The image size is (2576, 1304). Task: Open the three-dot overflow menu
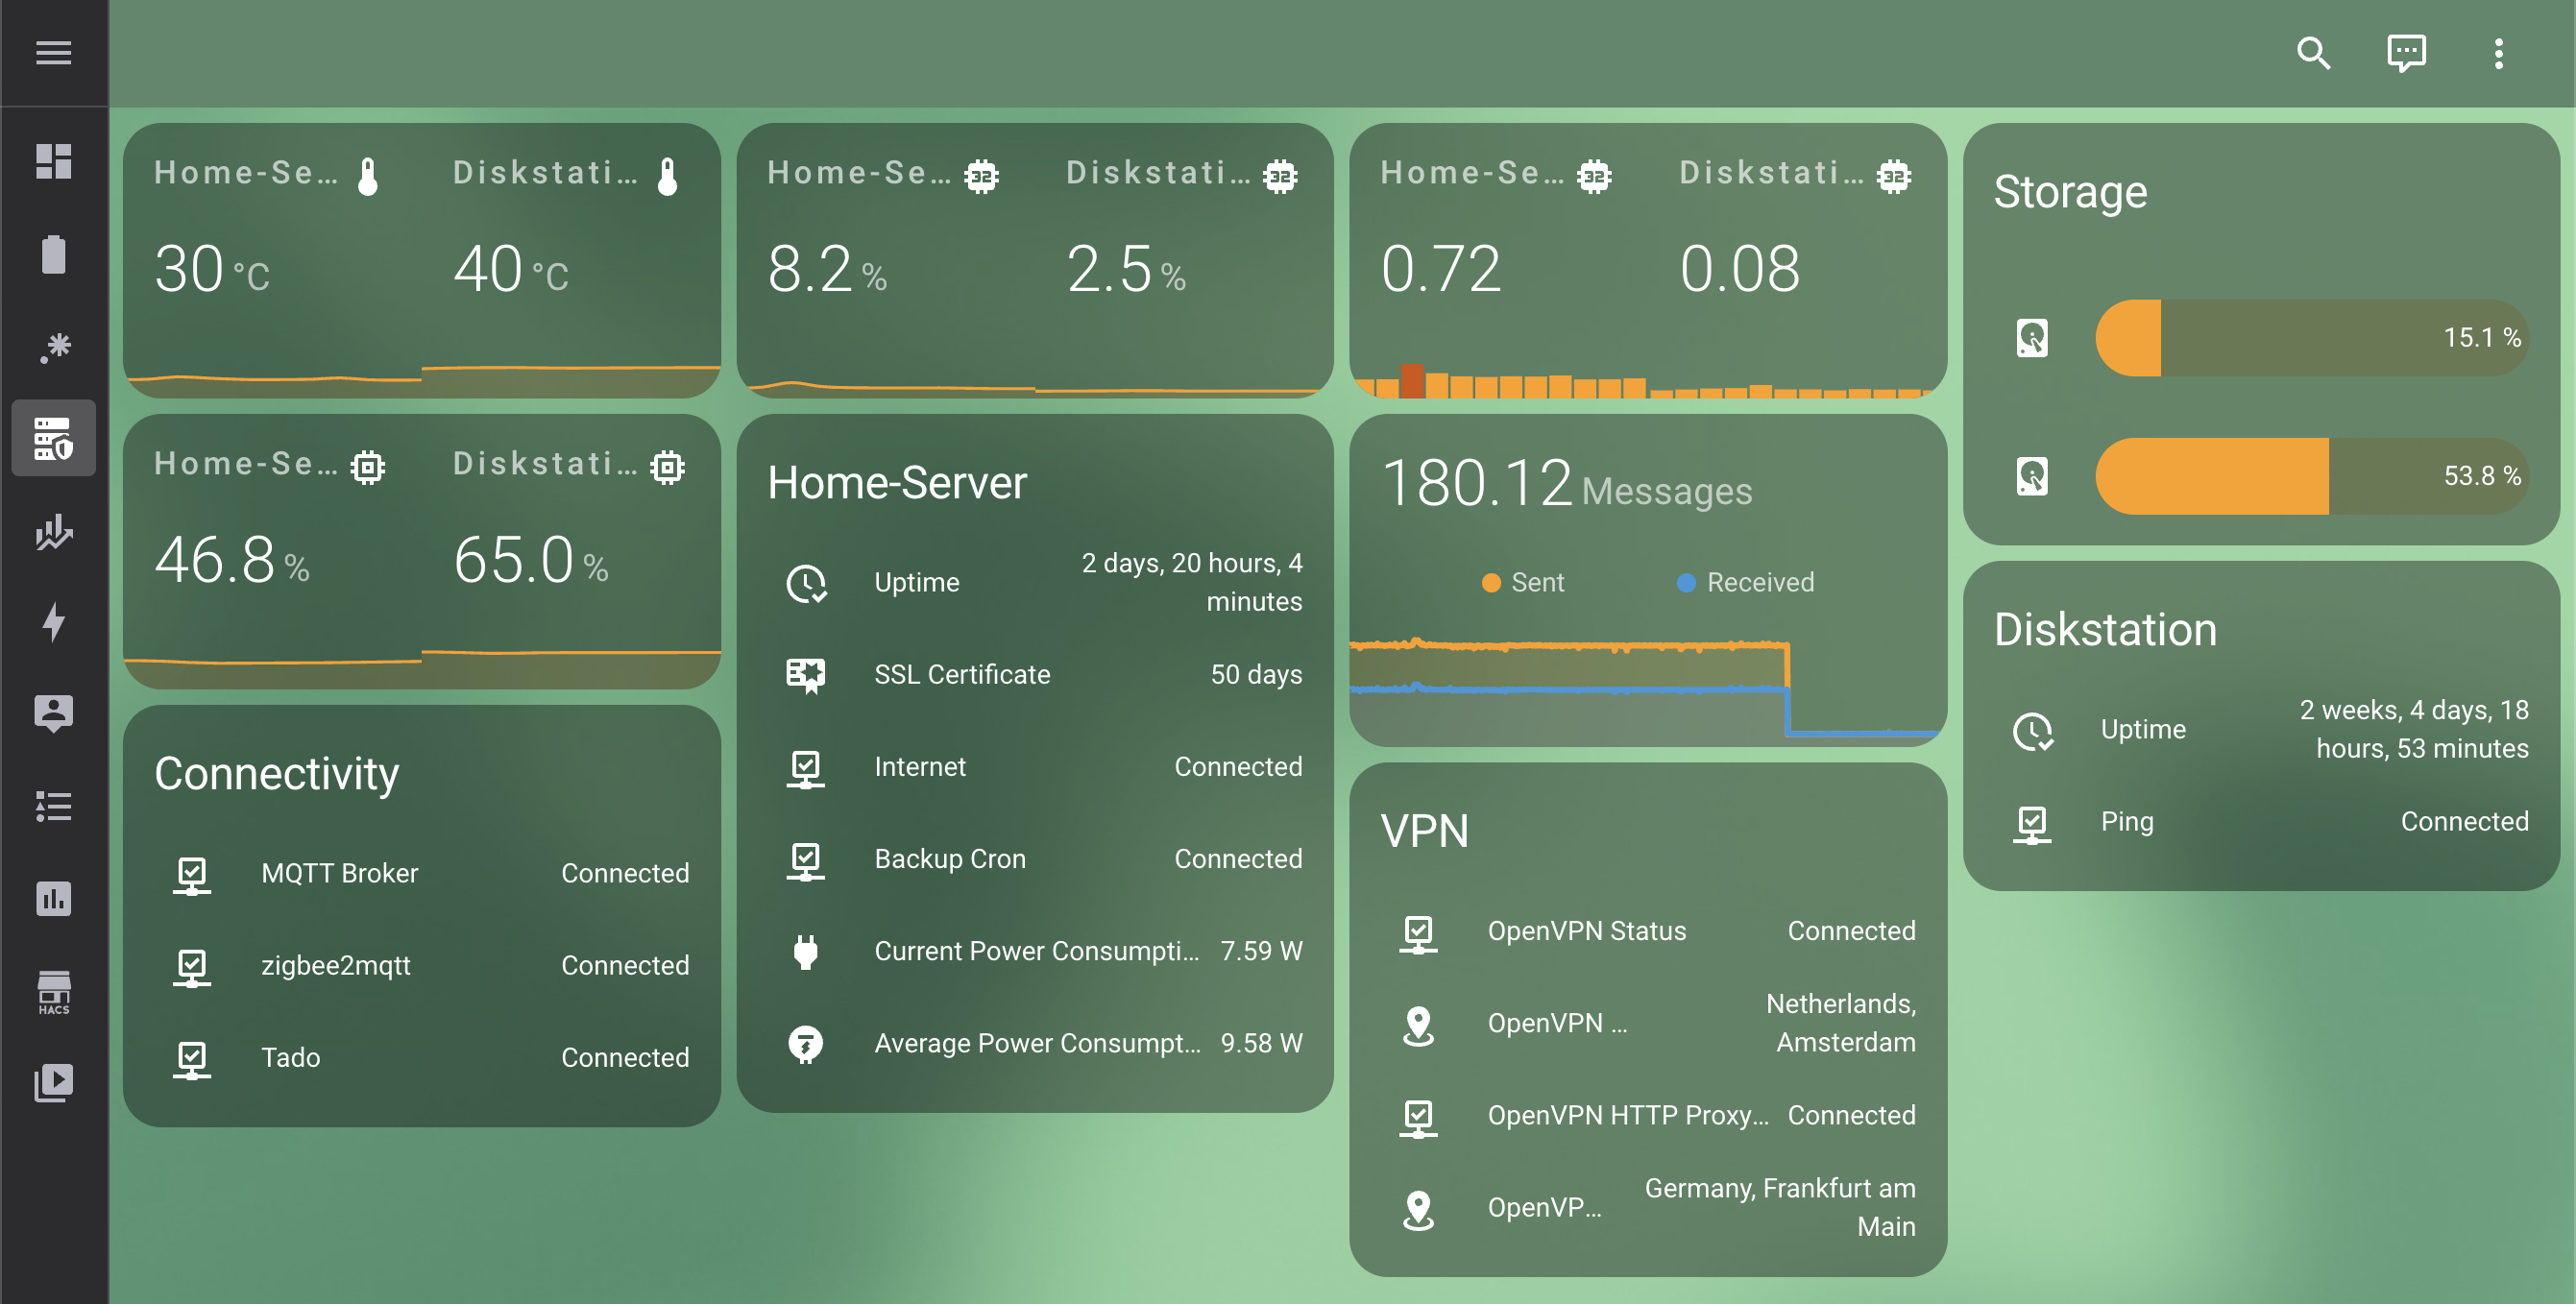click(x=2498, y=52)
